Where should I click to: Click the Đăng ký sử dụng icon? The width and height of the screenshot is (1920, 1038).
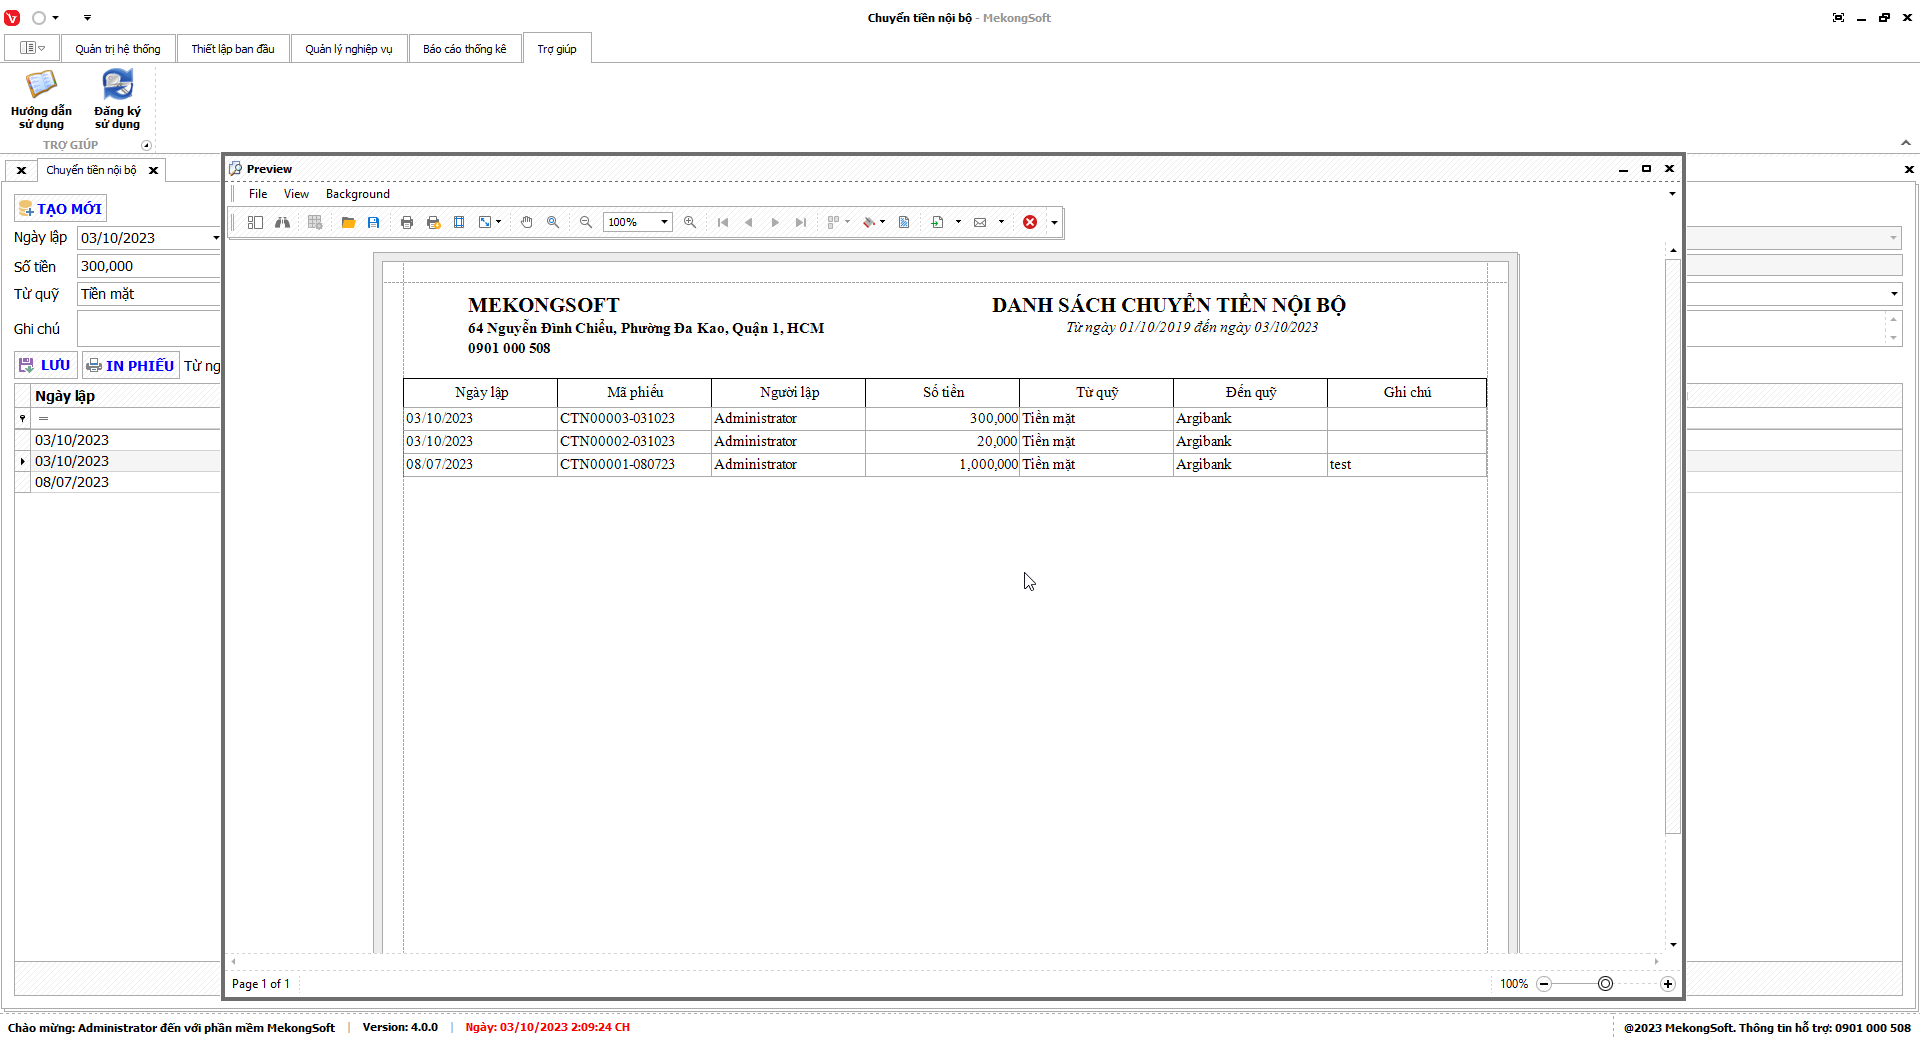point(117,100)
